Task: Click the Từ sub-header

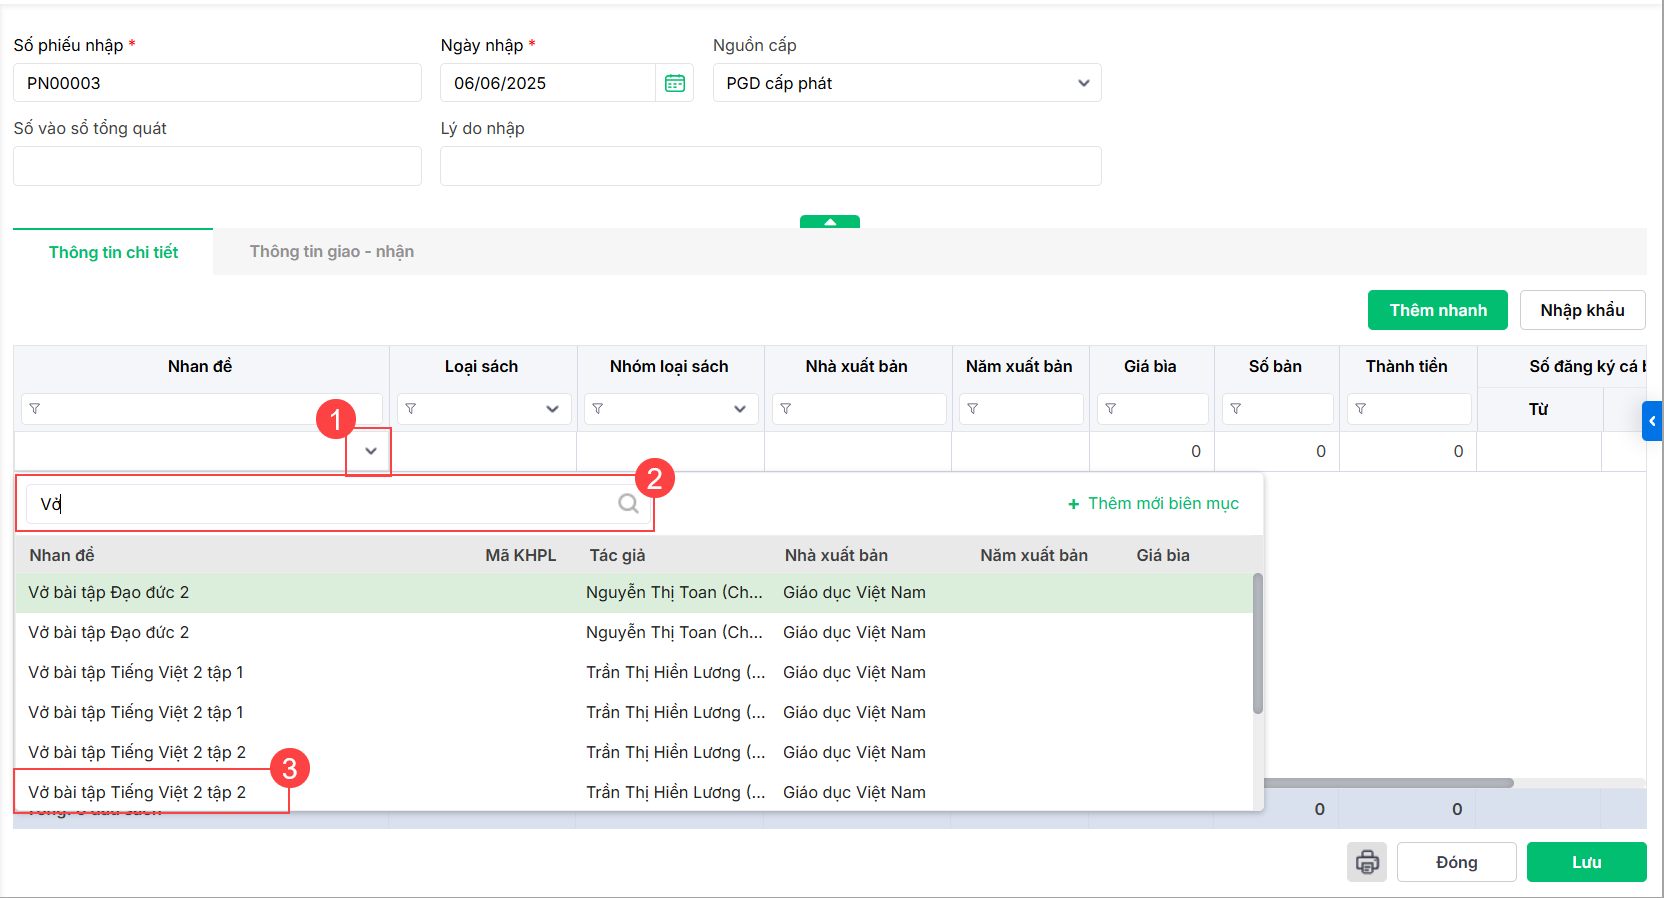Action: [1538, 409]
